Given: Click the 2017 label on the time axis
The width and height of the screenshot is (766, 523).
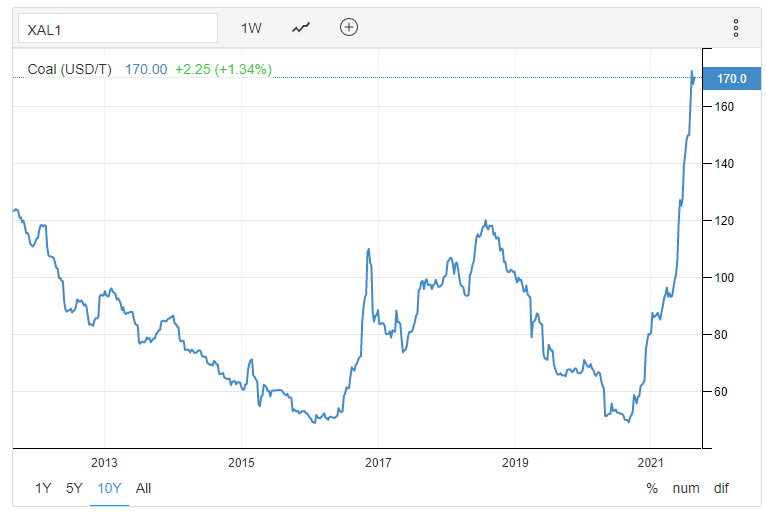Looking at the screenshot, I should (x=378, y=462).
